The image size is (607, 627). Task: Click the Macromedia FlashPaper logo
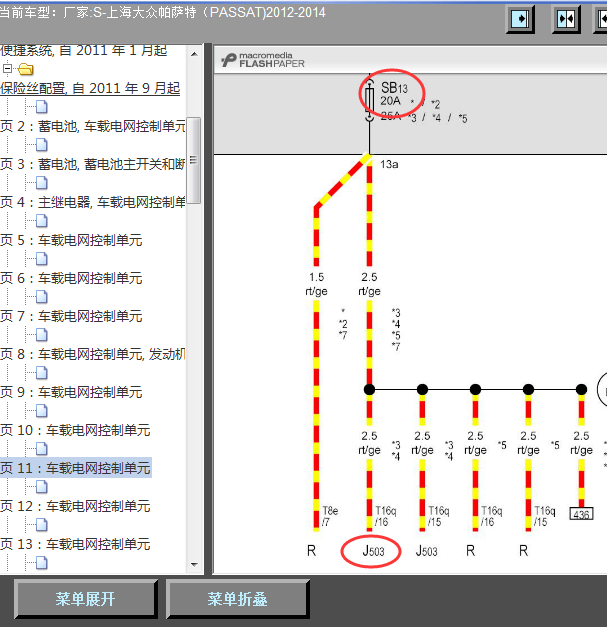coord(263,60)
